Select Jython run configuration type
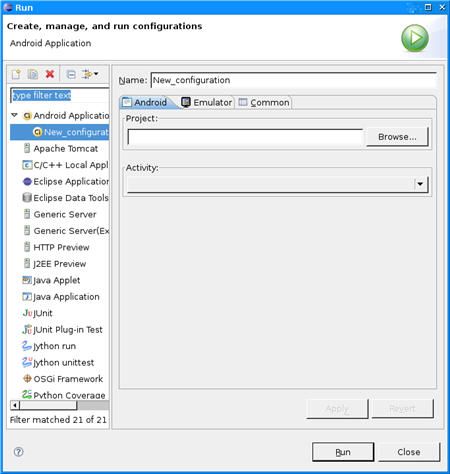 [49, 346]
